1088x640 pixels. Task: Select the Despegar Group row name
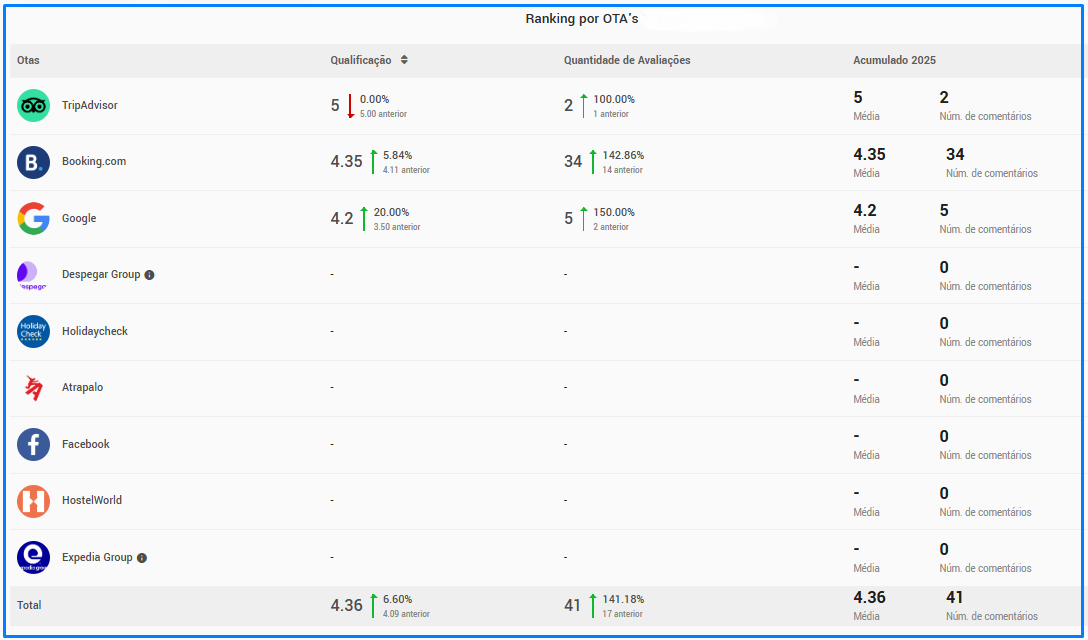(x=101, y=275)
